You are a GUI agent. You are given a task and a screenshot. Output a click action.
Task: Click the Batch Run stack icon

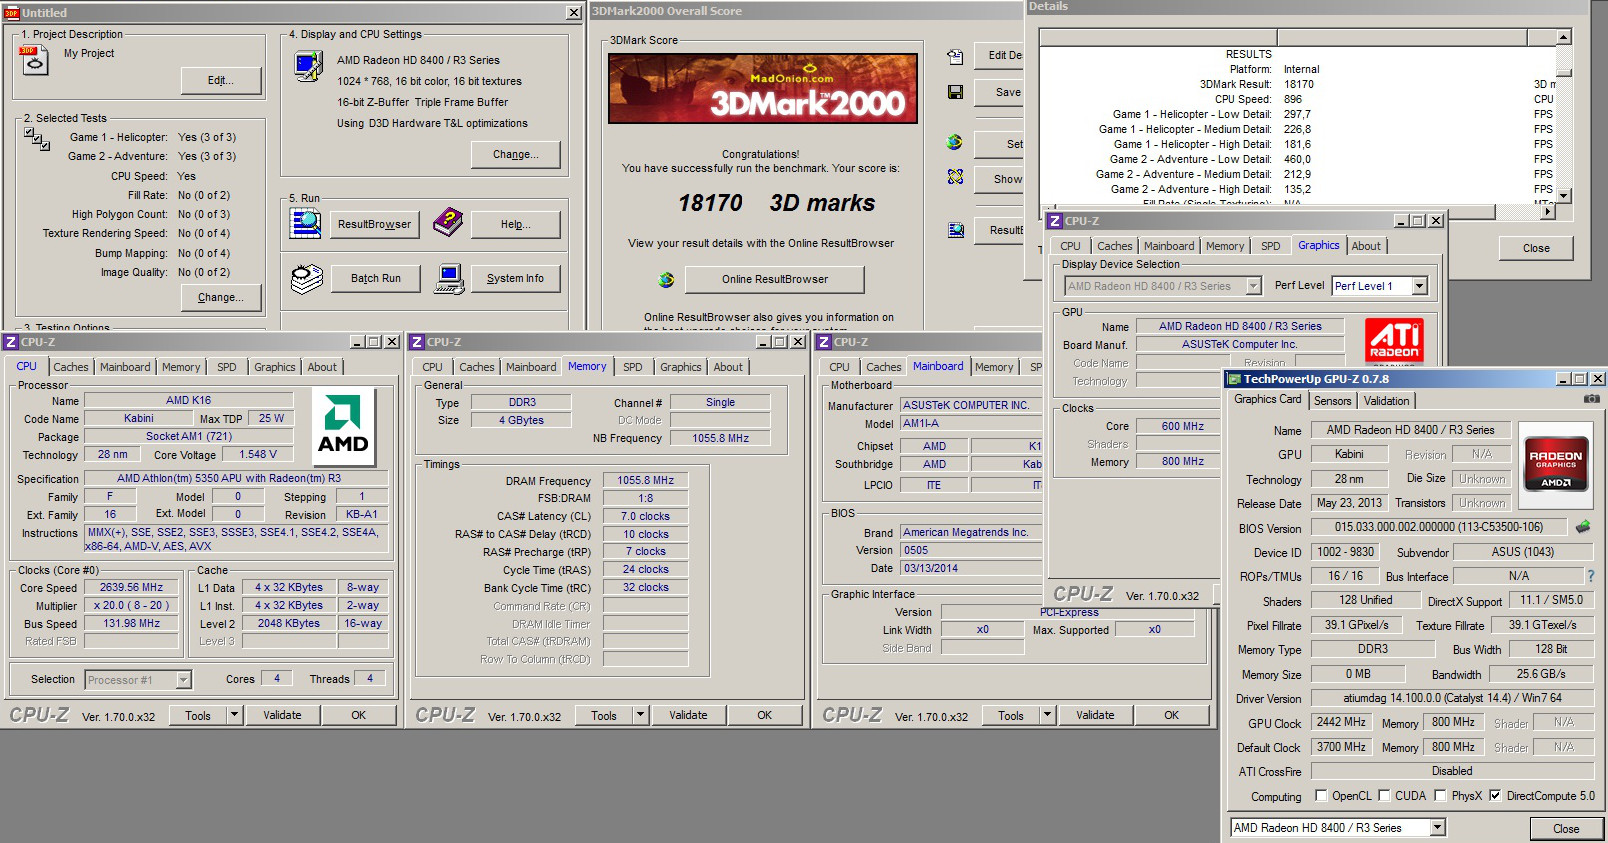(307, 279)
